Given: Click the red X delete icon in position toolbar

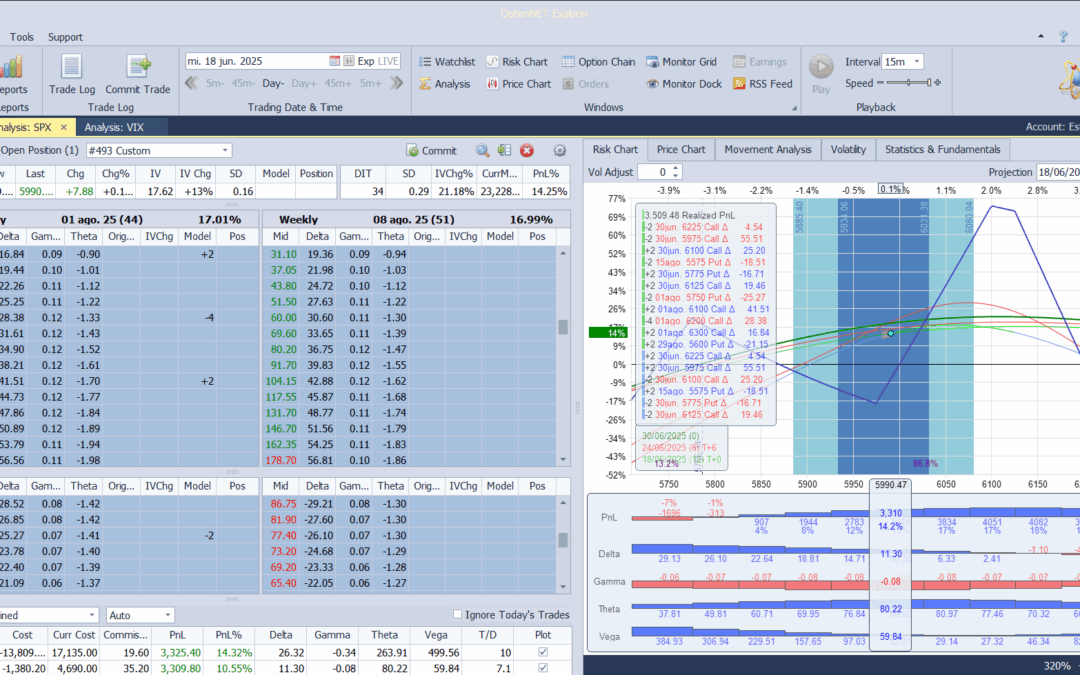Looking at the screenshot, I should point(527,150).
